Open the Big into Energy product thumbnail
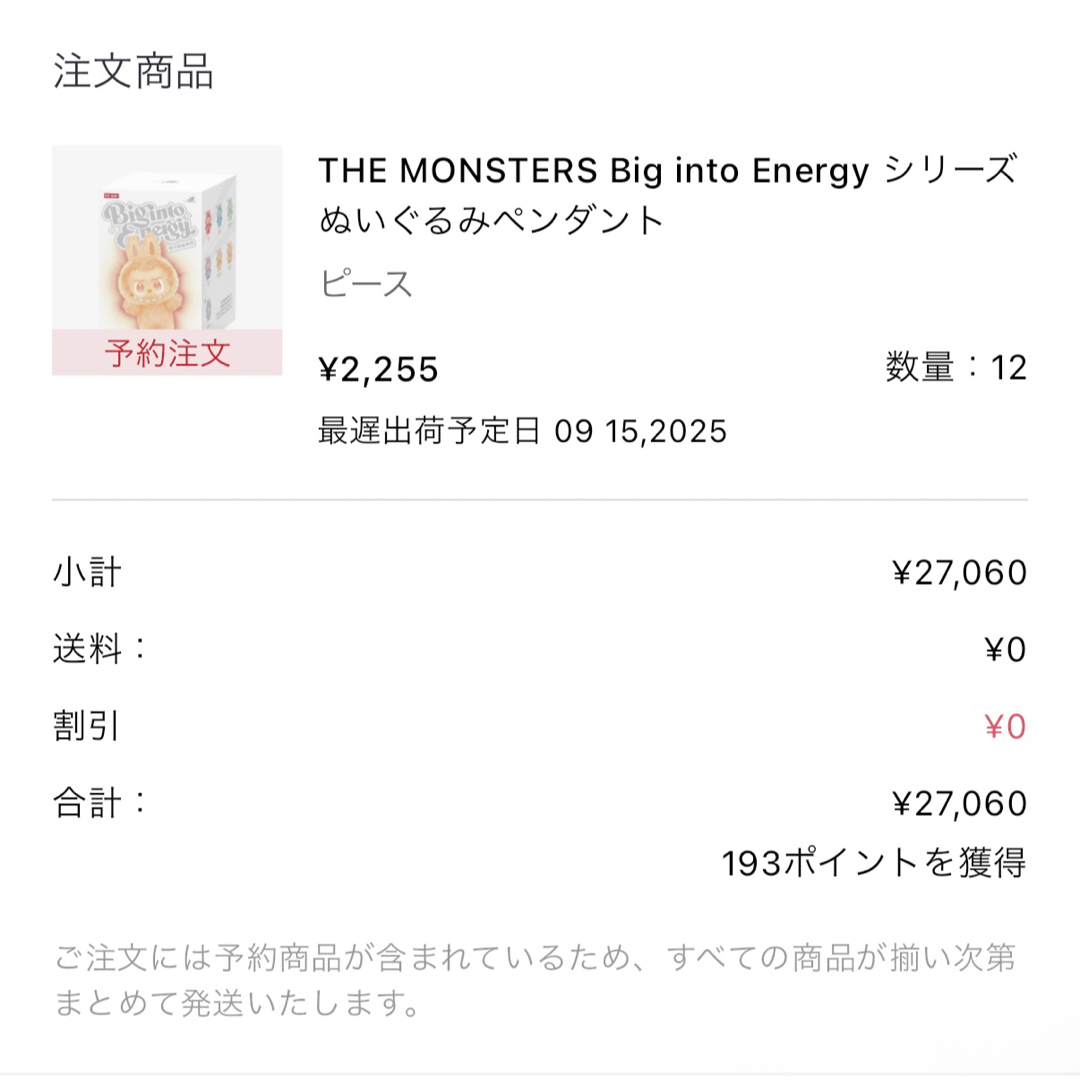This screenshot has width=1080, height=1080. (167, 260)
